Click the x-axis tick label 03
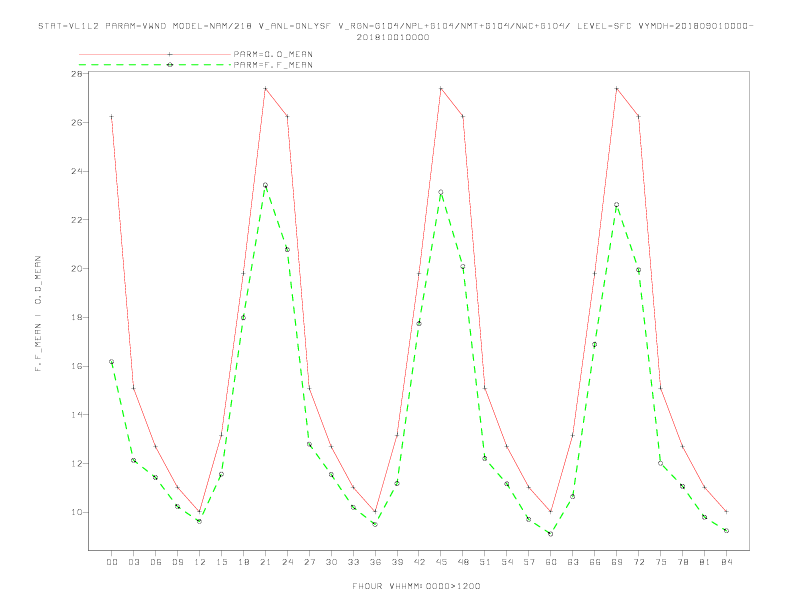Screen dimensions: 792x612 point(133,562)
